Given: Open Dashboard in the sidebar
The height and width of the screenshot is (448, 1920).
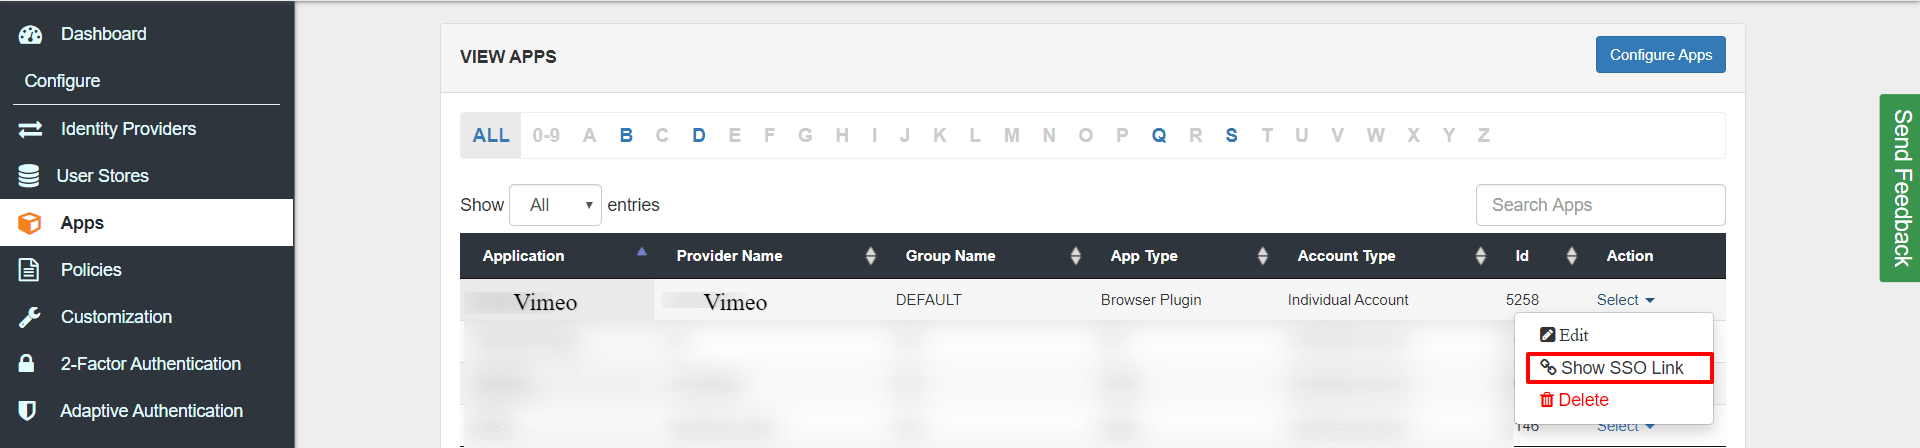Looking at the screenshot, I should pos(104,34).
